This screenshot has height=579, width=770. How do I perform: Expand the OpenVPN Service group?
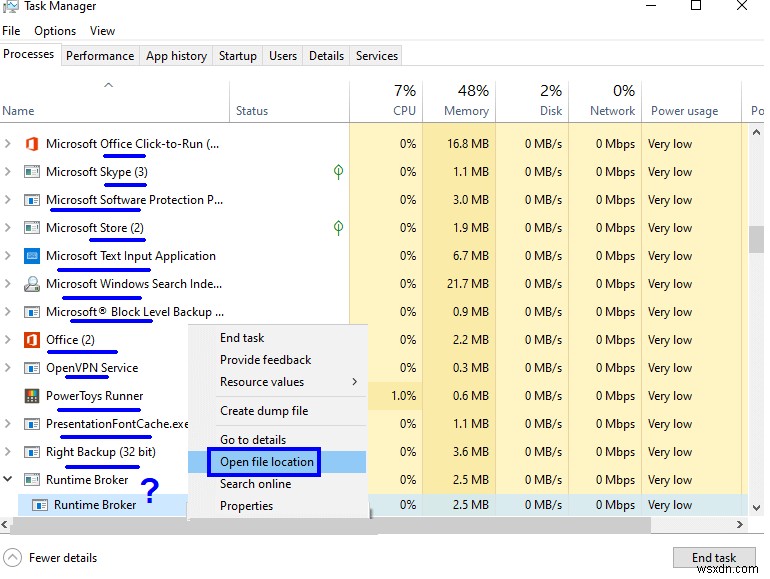click(x=7, y=368)
